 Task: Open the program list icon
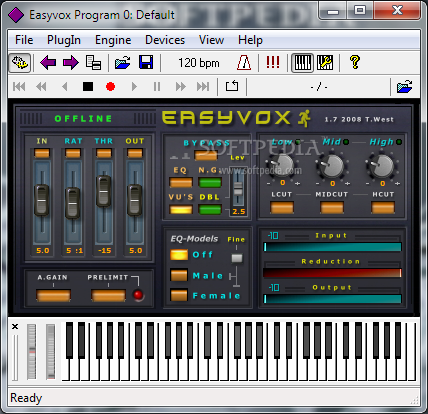(93, 63)
